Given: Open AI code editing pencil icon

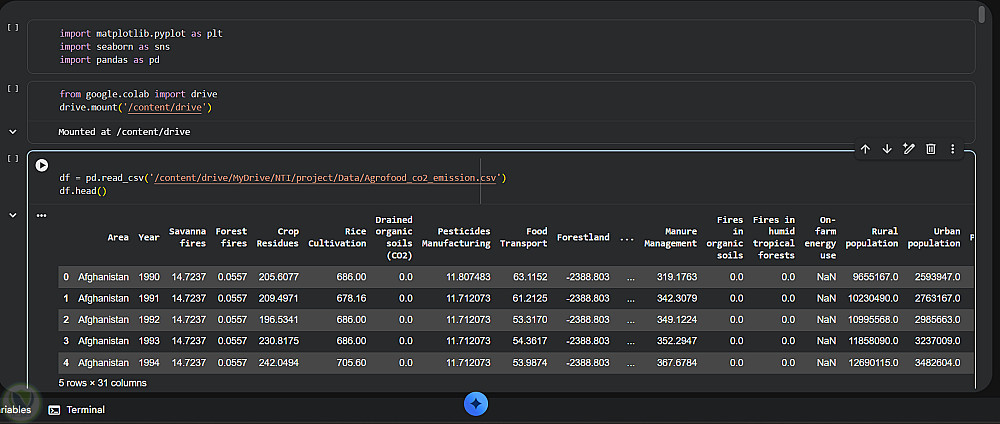Looking at the screenshot, I should point(908,149).
